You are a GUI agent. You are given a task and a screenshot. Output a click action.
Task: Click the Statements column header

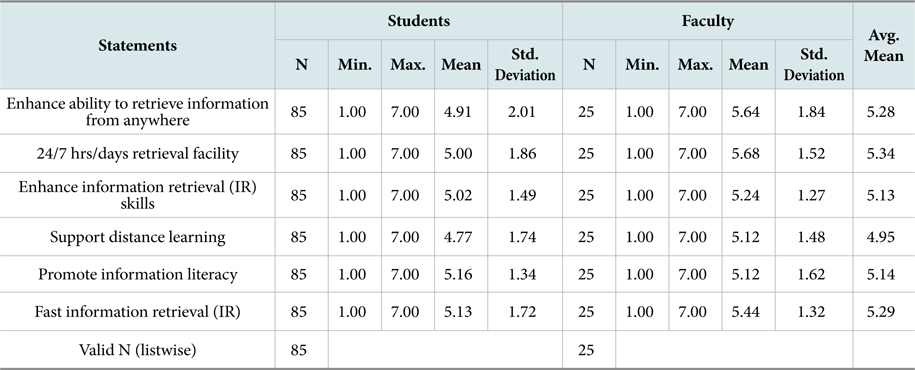pos(137,46)
